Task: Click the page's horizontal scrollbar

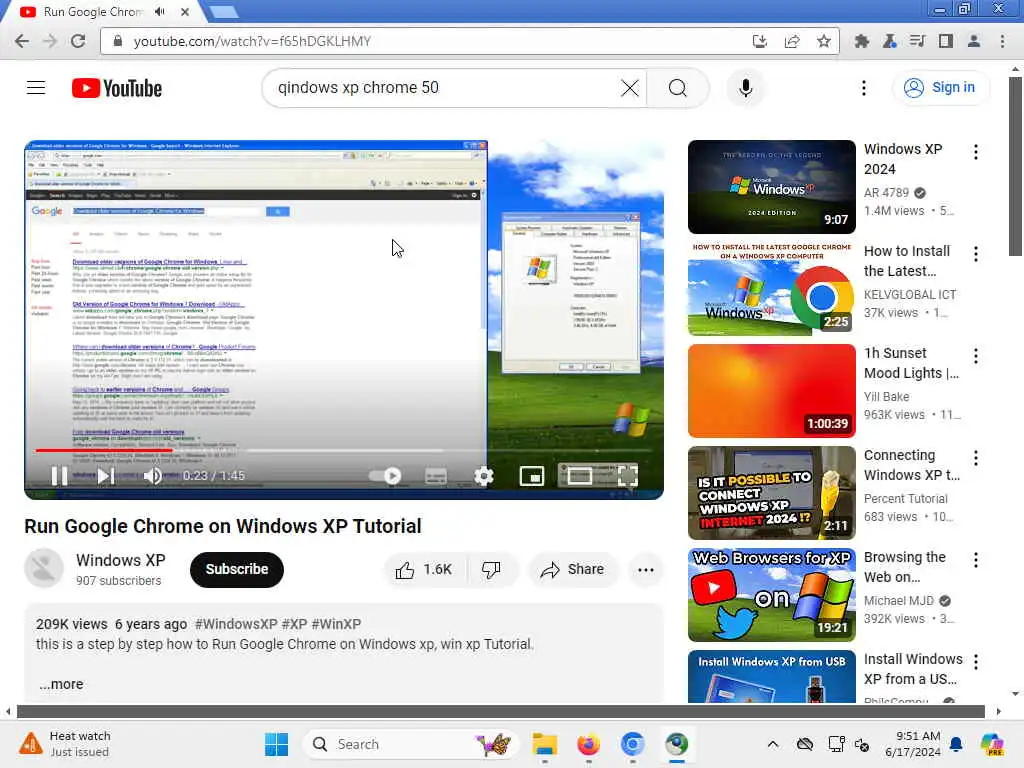Action: point(500,711)
